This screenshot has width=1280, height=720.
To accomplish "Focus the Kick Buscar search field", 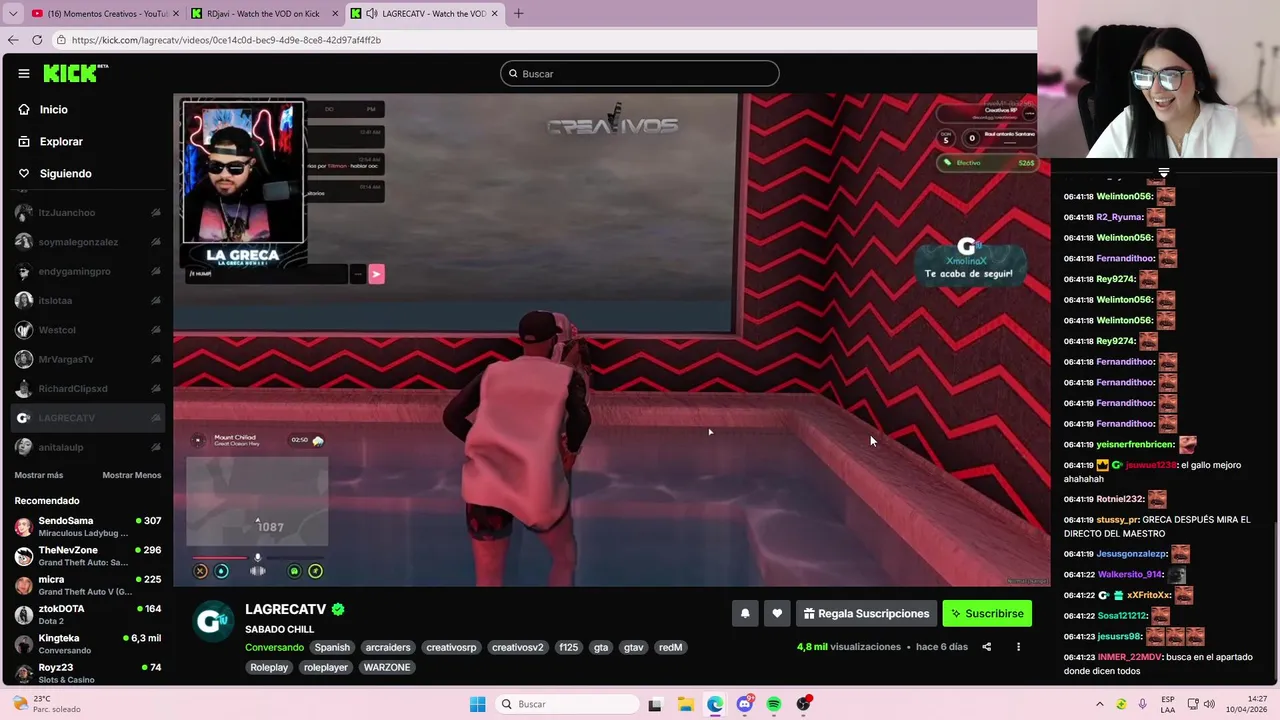I will 640,74.
